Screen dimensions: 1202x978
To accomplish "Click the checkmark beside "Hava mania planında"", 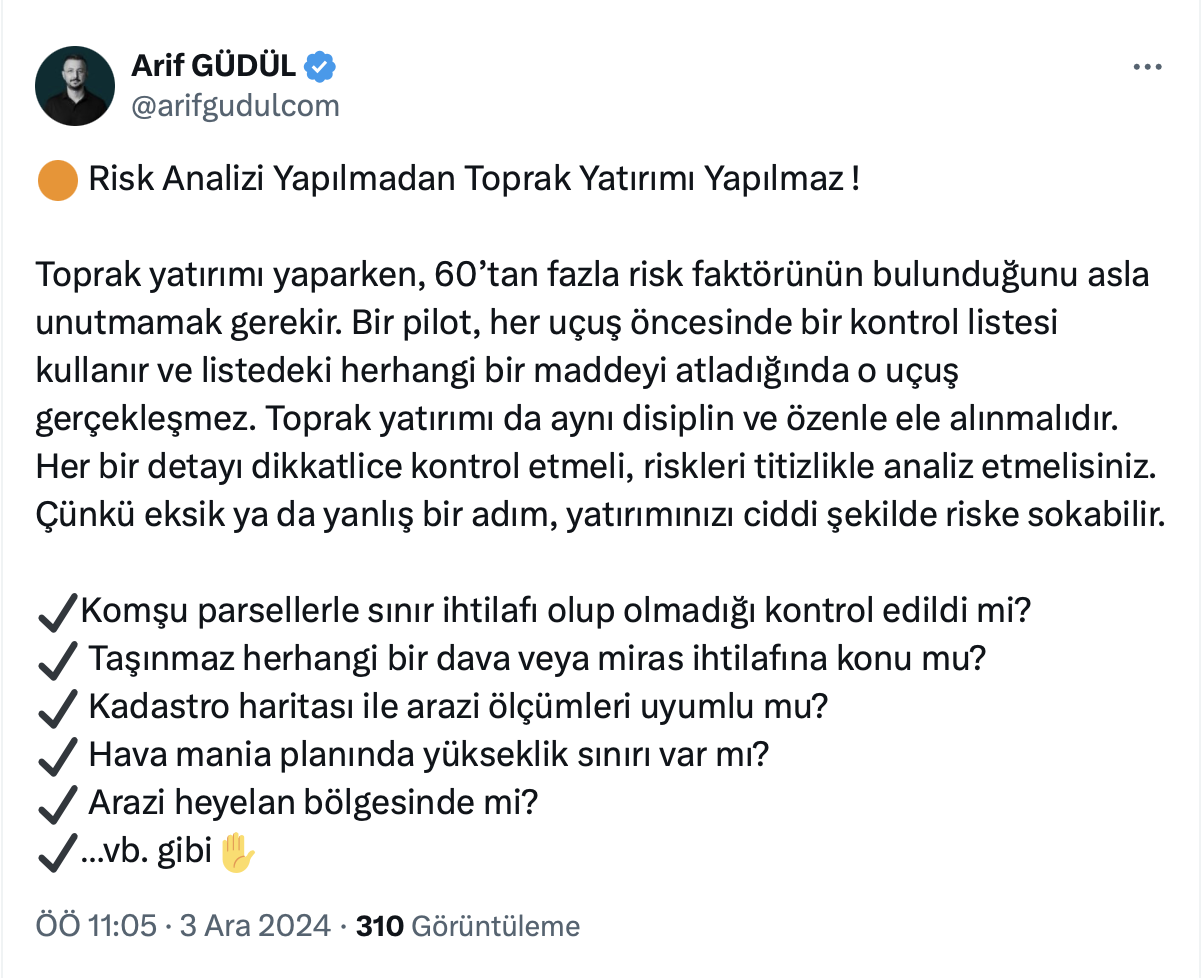I will (x=56, y=756).
